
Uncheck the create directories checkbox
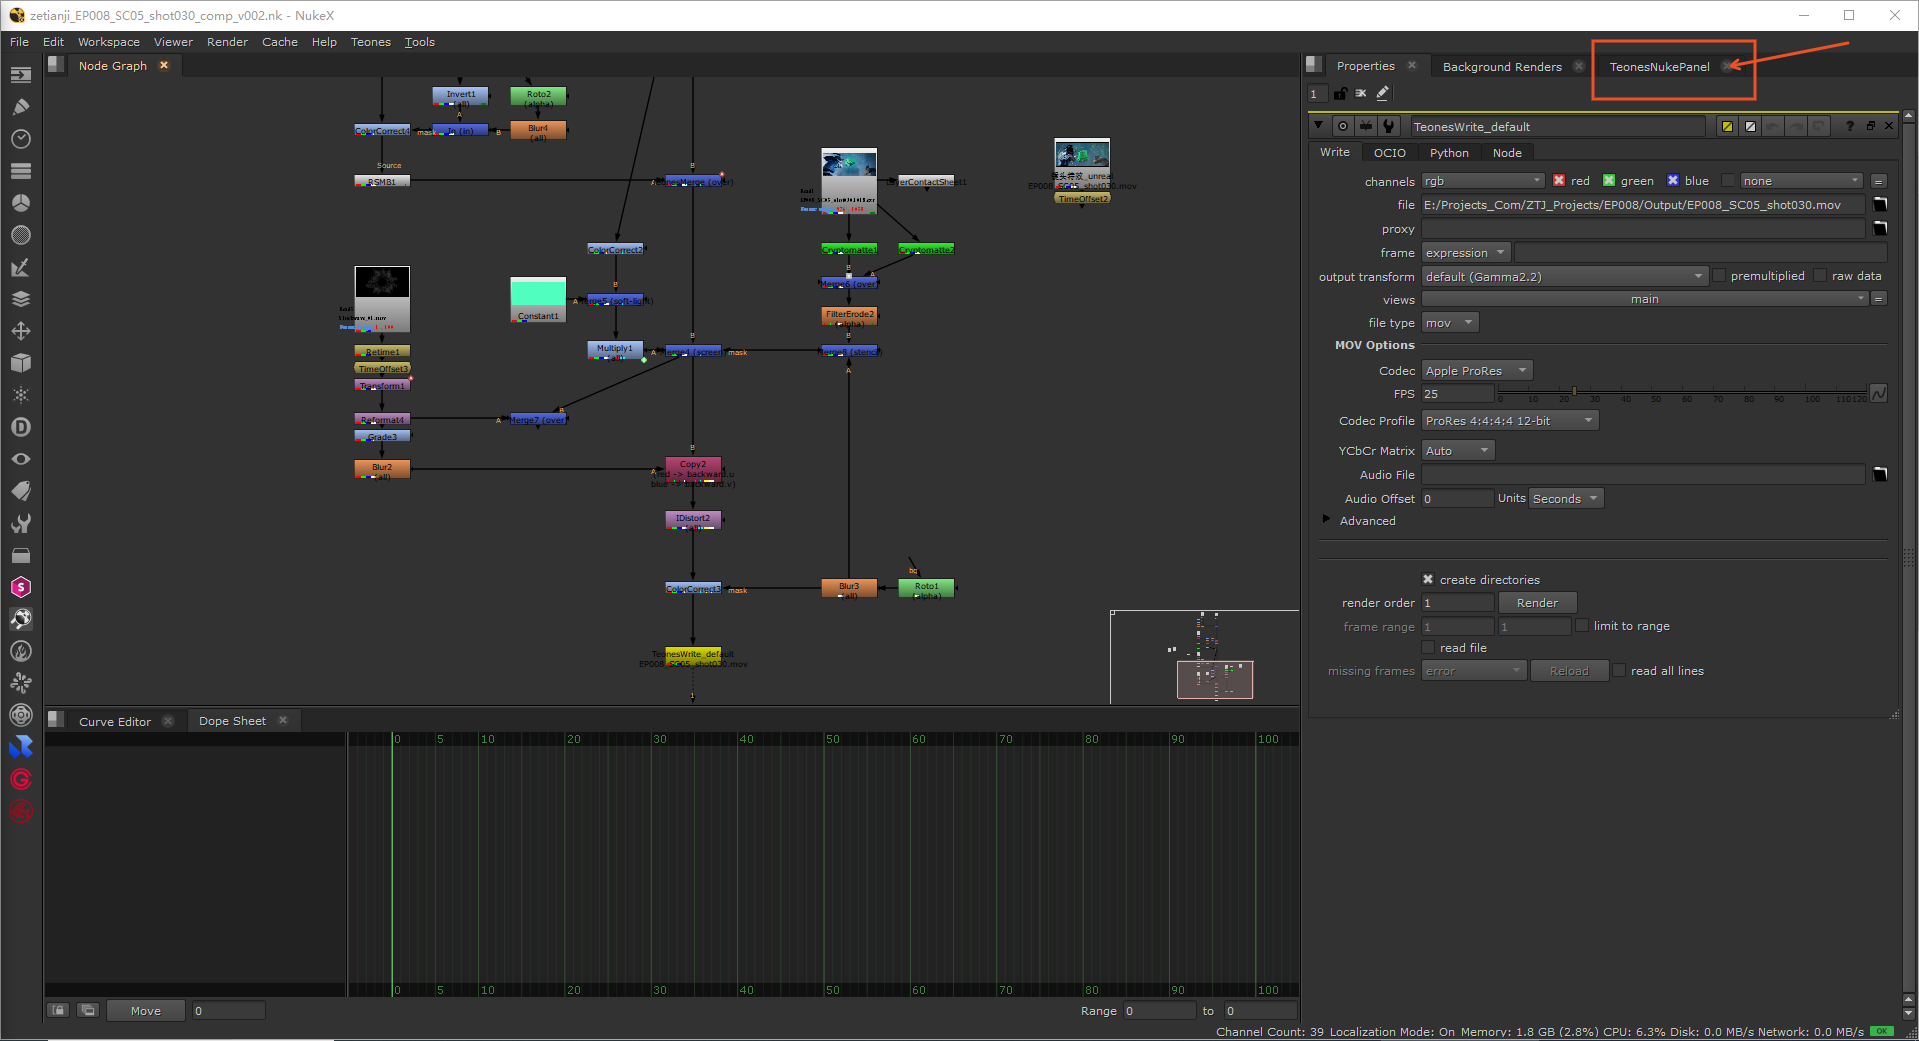(x=1428, y=580)
